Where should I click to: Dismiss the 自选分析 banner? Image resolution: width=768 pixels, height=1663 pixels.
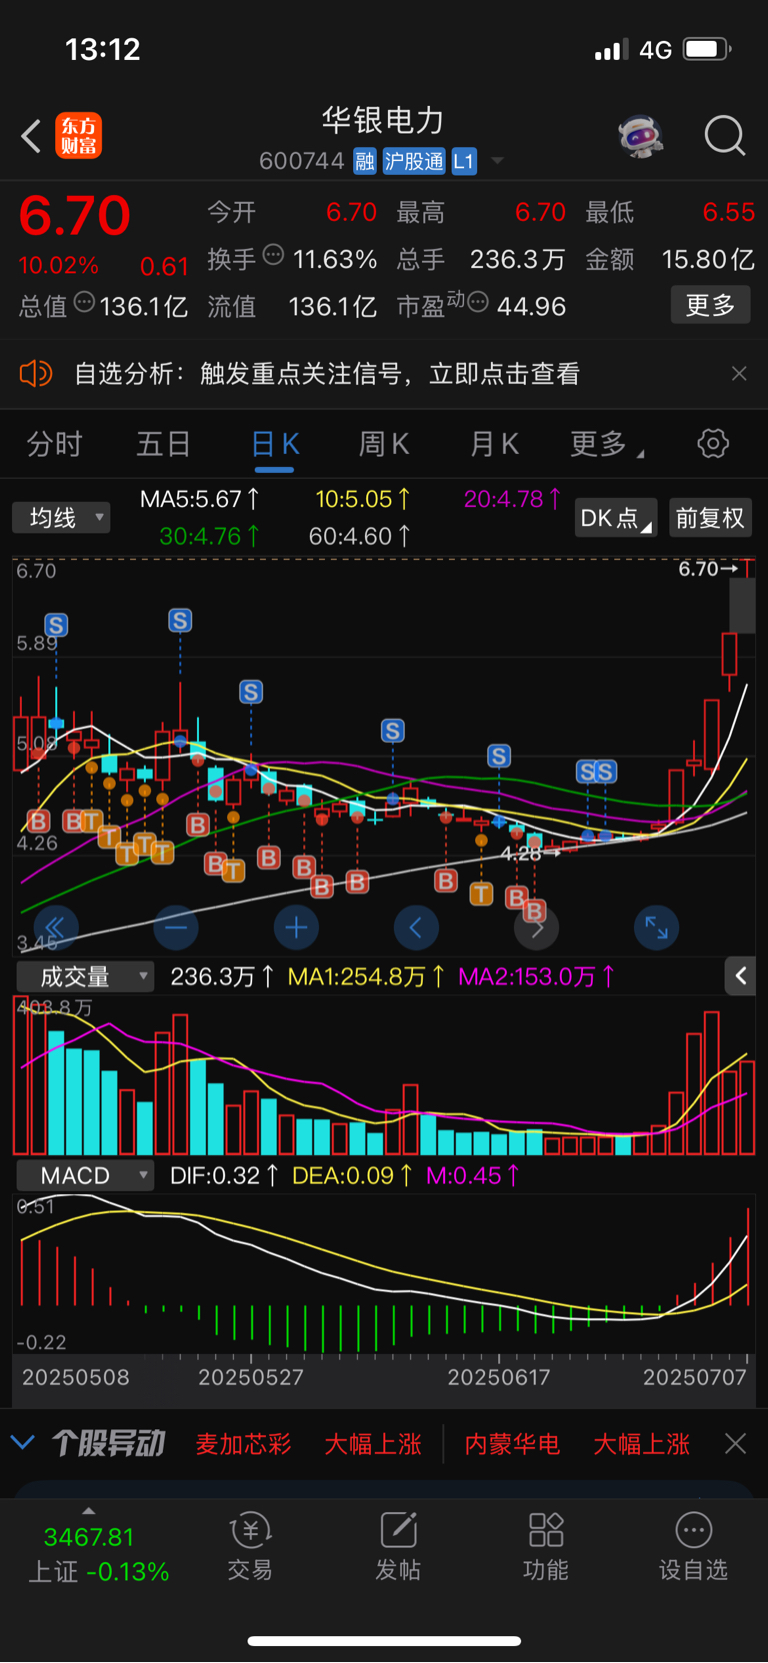pyautogui.click(x=739, y=374)
